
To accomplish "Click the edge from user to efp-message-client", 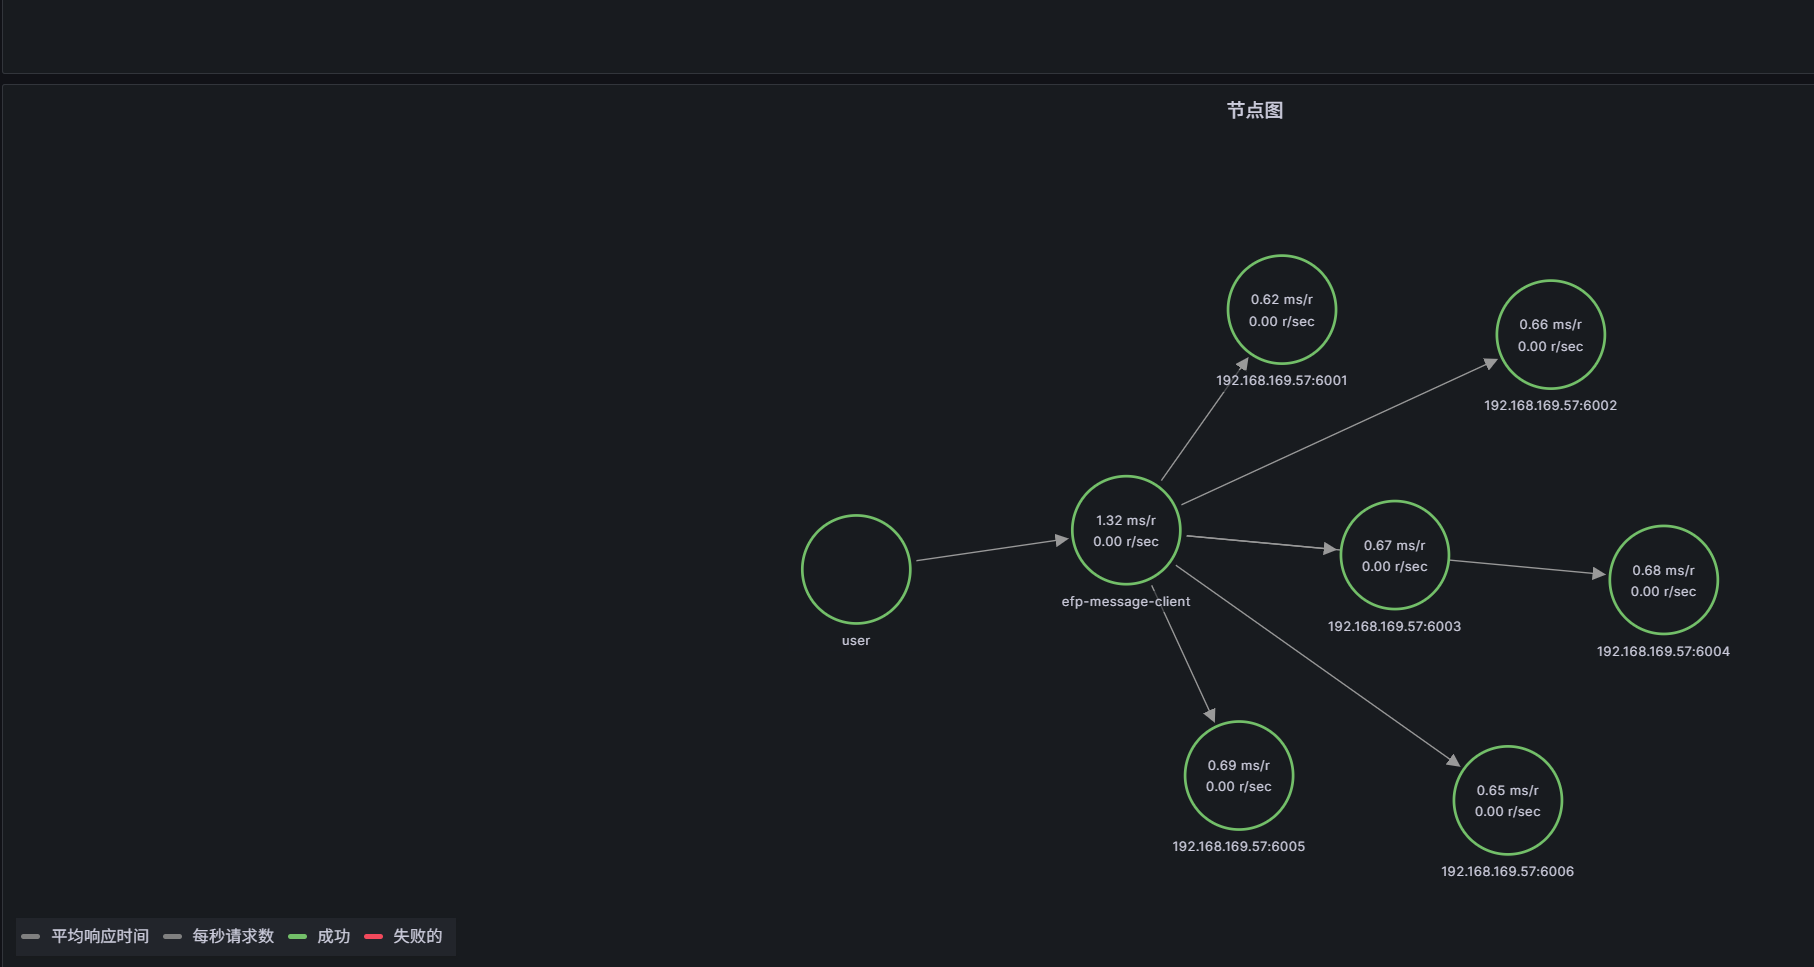I will click(990, 549).
